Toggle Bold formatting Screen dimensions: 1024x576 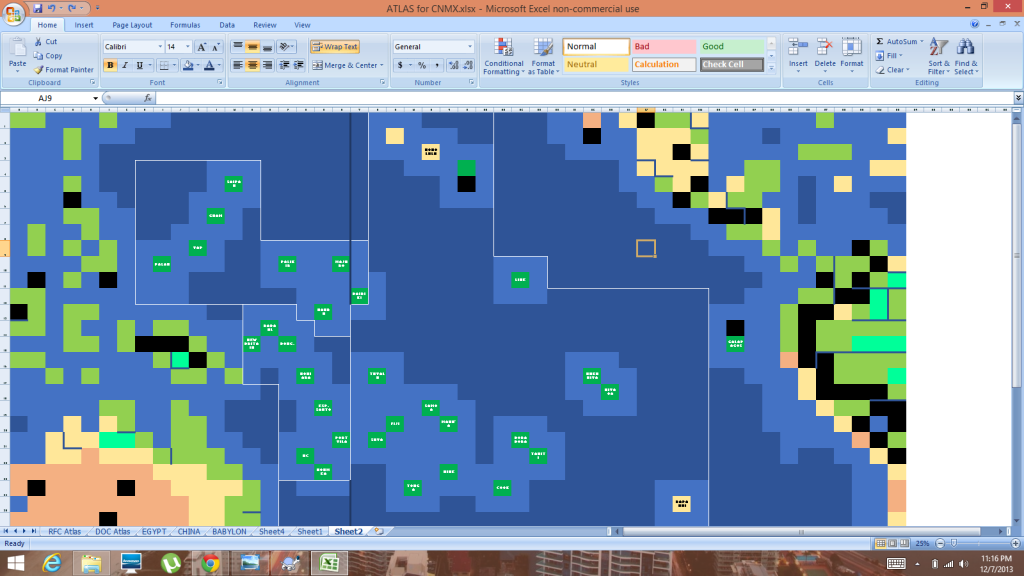(x=110, y=65)
